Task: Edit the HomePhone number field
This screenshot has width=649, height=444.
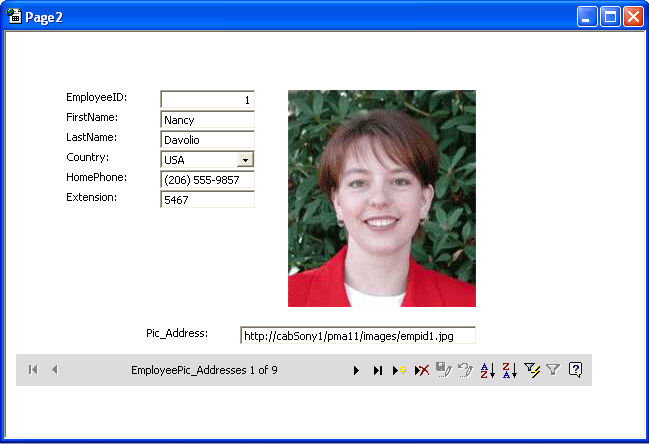Action: point(207,180)
